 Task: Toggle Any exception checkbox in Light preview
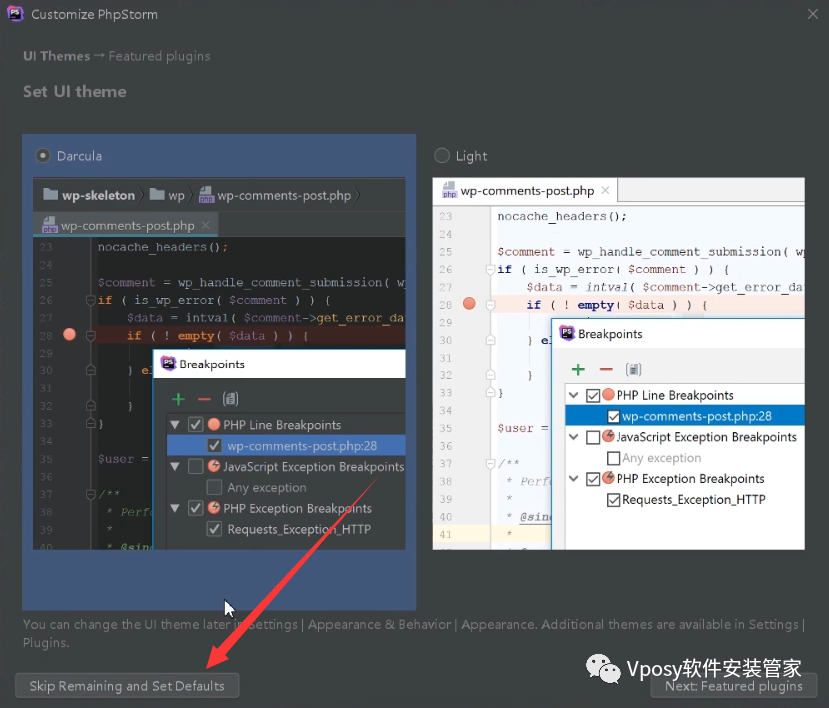tap(613, 458)
